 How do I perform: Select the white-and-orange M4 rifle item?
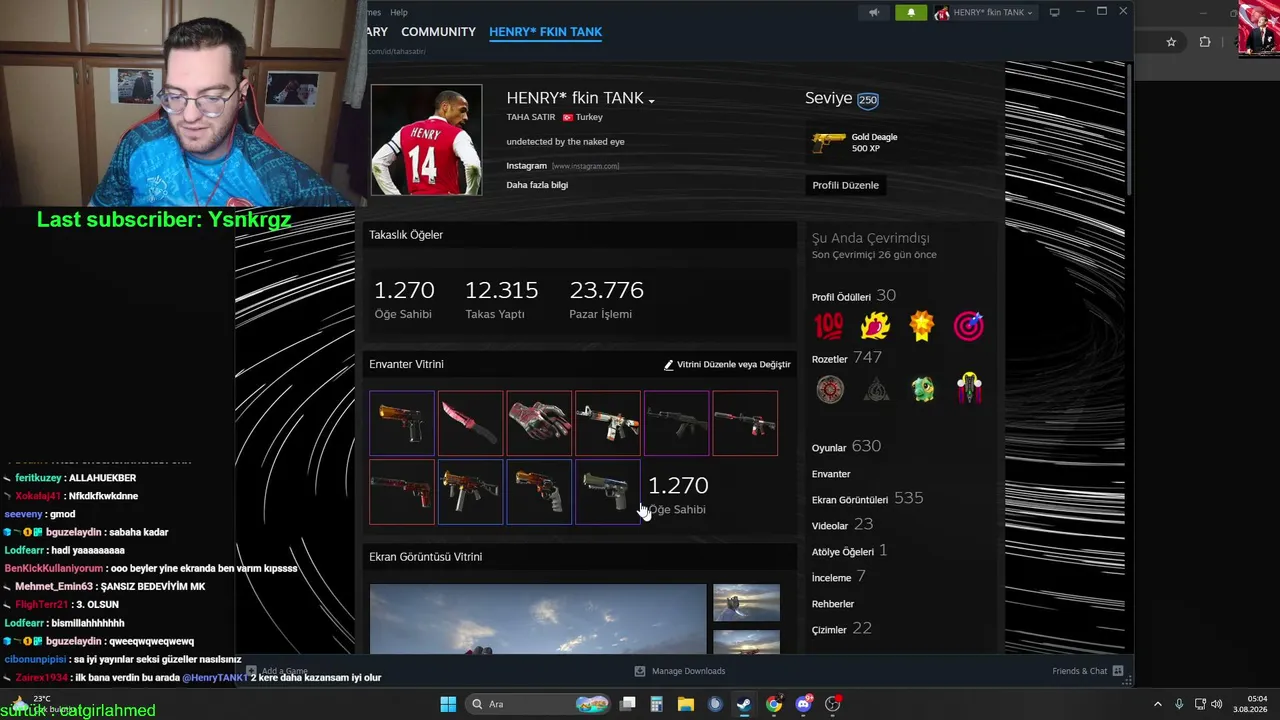608,423
